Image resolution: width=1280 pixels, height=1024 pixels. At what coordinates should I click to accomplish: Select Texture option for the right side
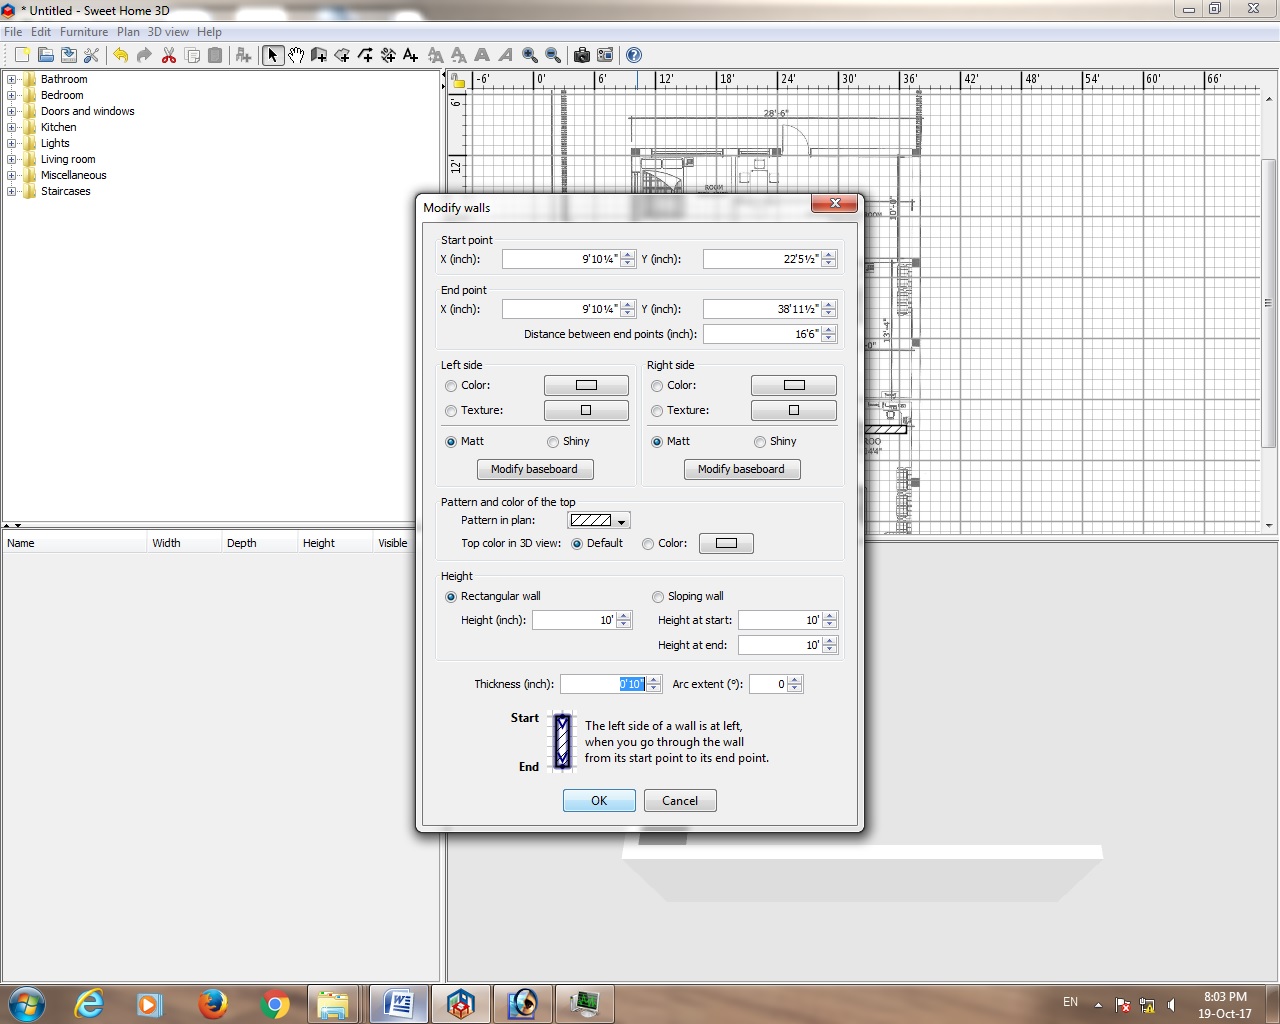[x=657, y=411]
